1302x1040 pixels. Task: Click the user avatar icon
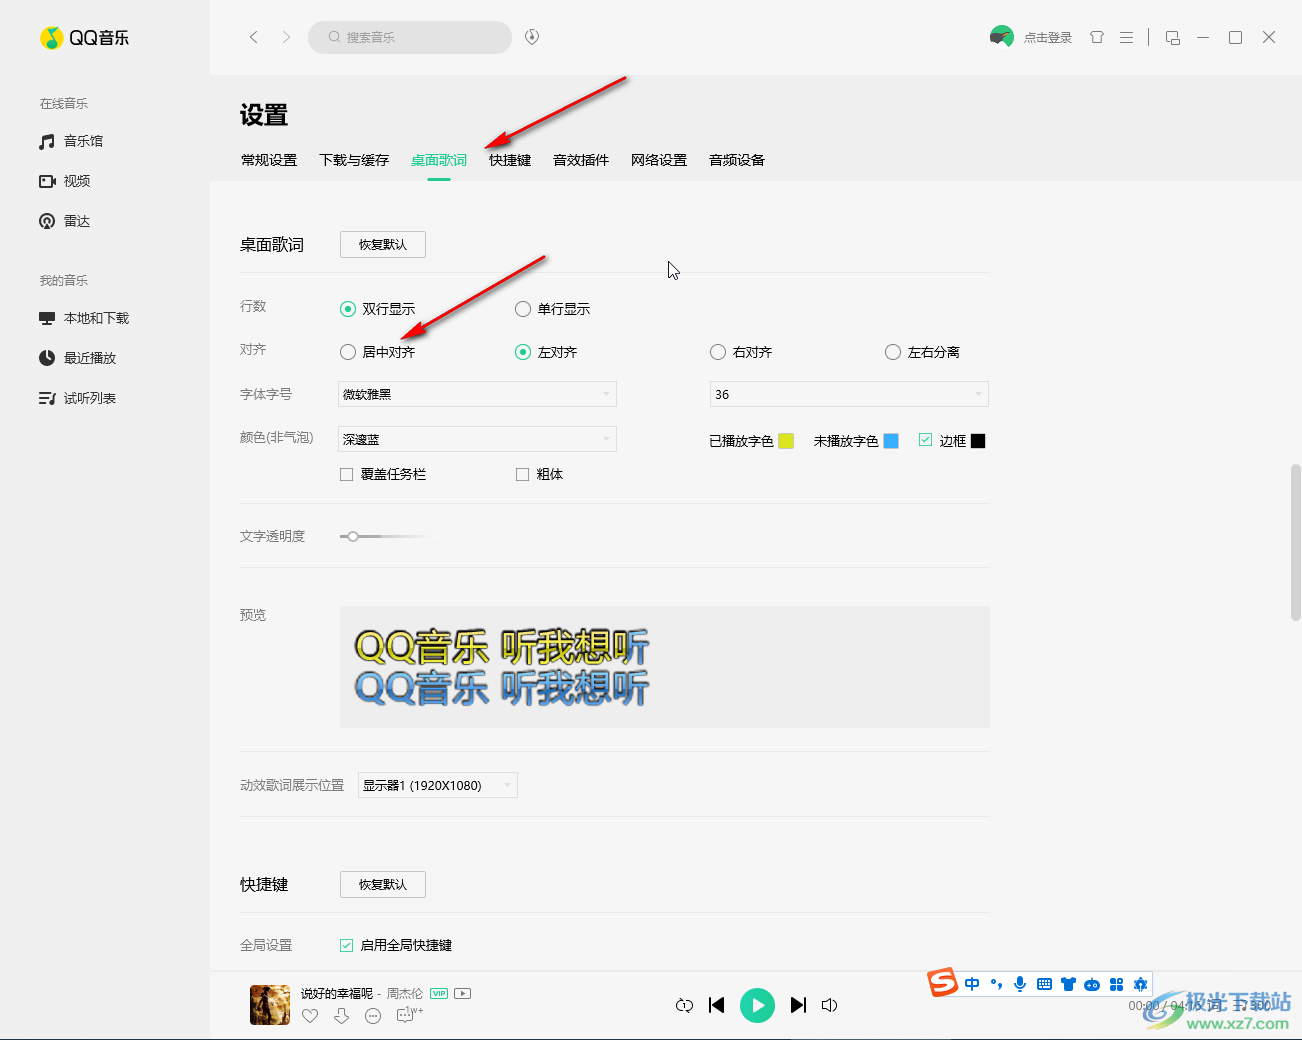1001,37
